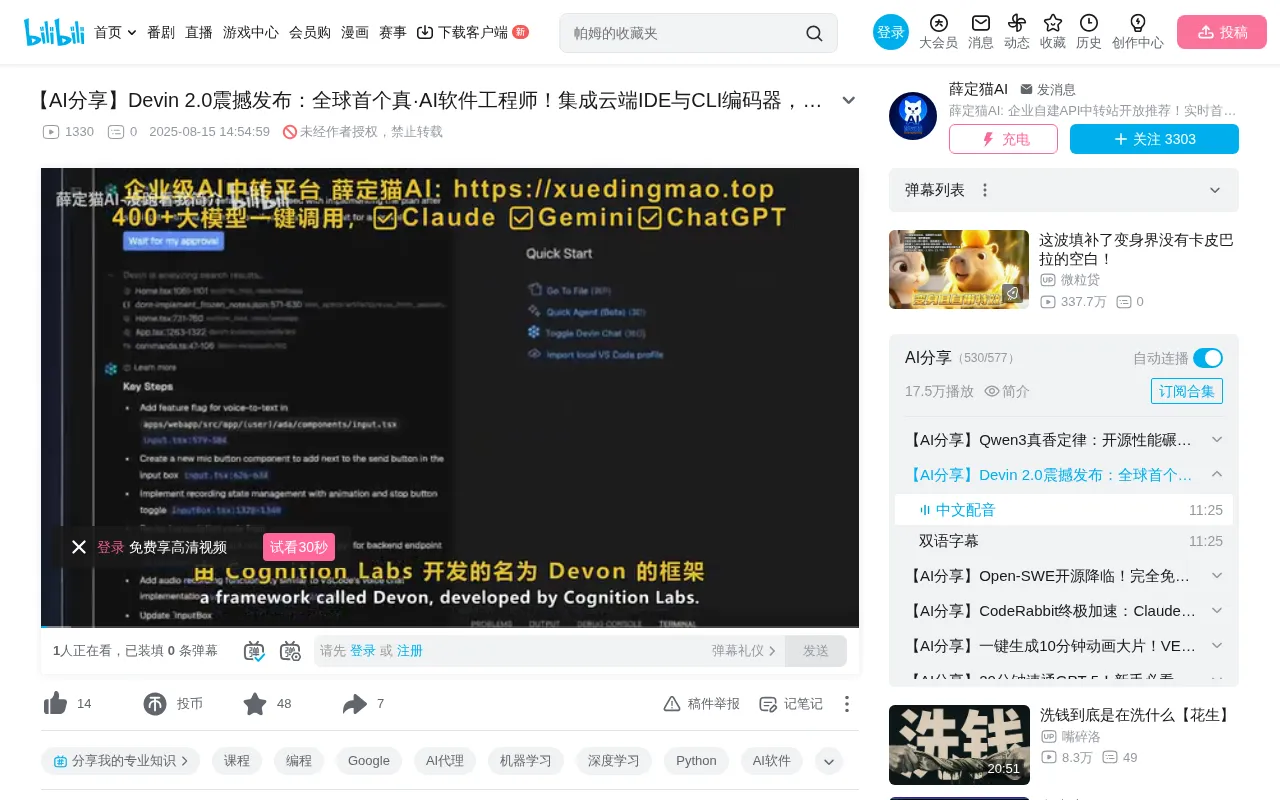This screenshot has height=800, width=1280.
Task: Open 漫画 in top navigation
Action: point(355,32)
